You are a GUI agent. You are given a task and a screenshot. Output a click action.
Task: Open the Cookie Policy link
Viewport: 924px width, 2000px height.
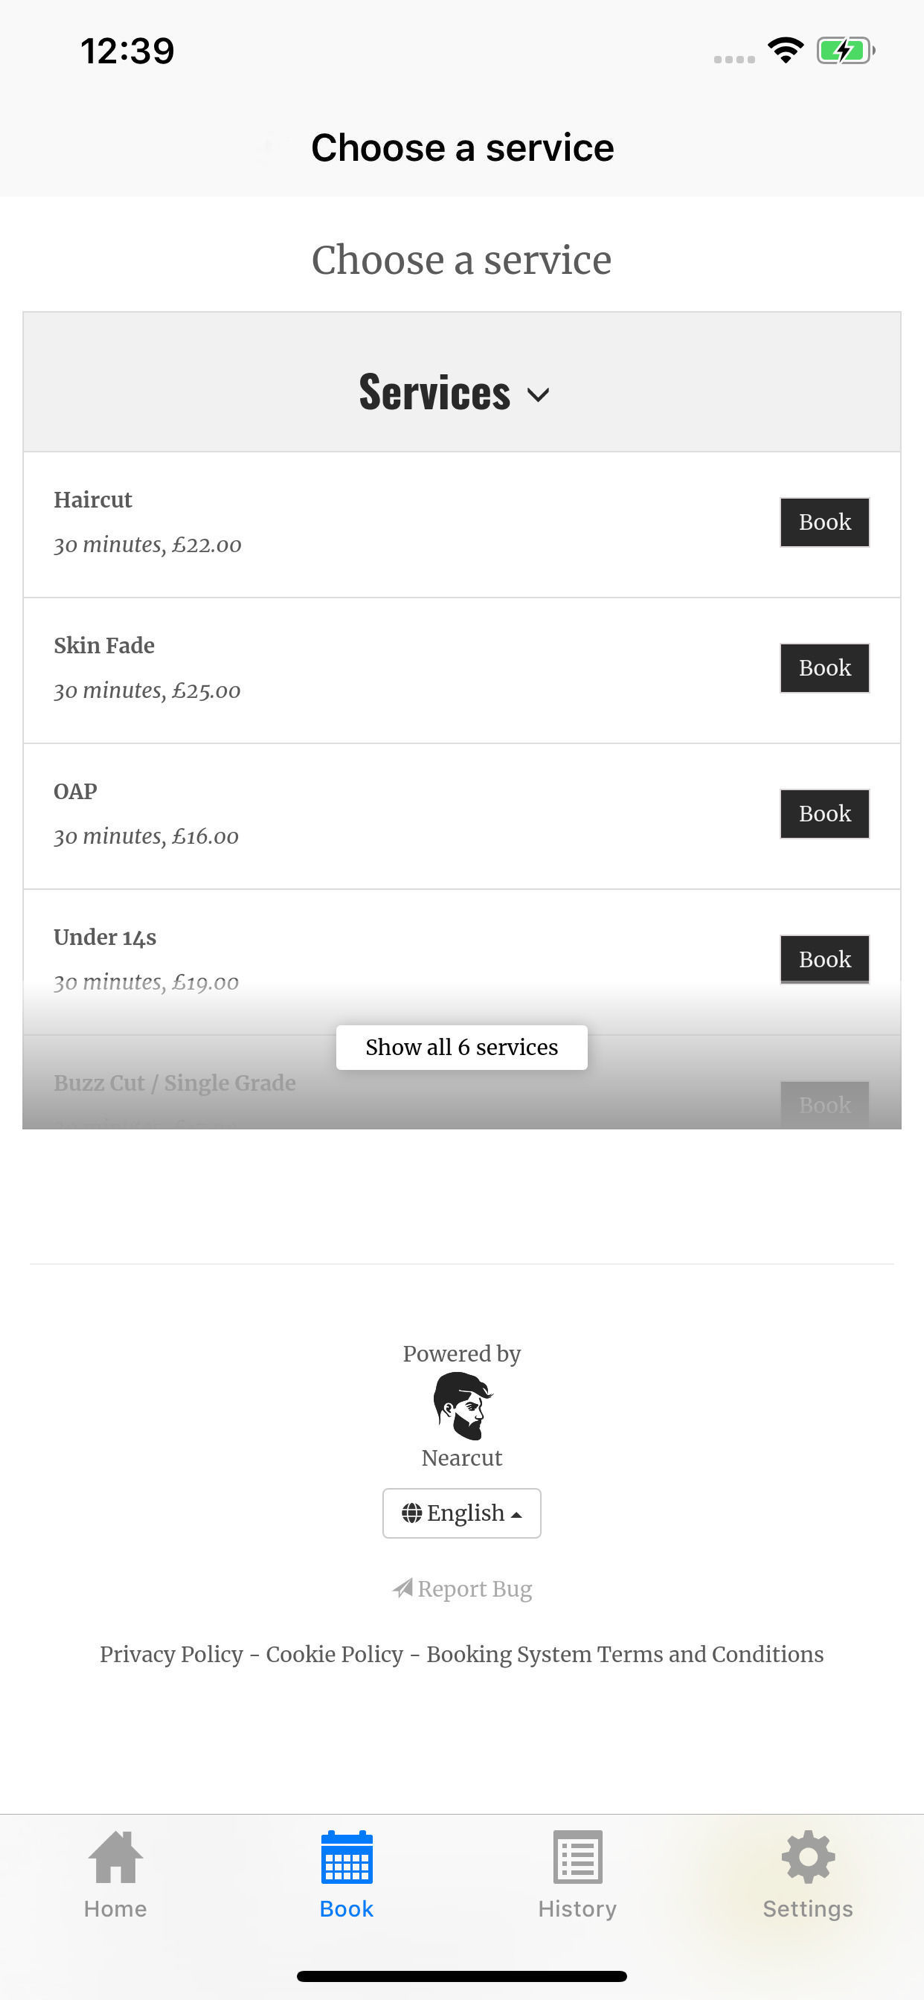tap(335, 1654)
